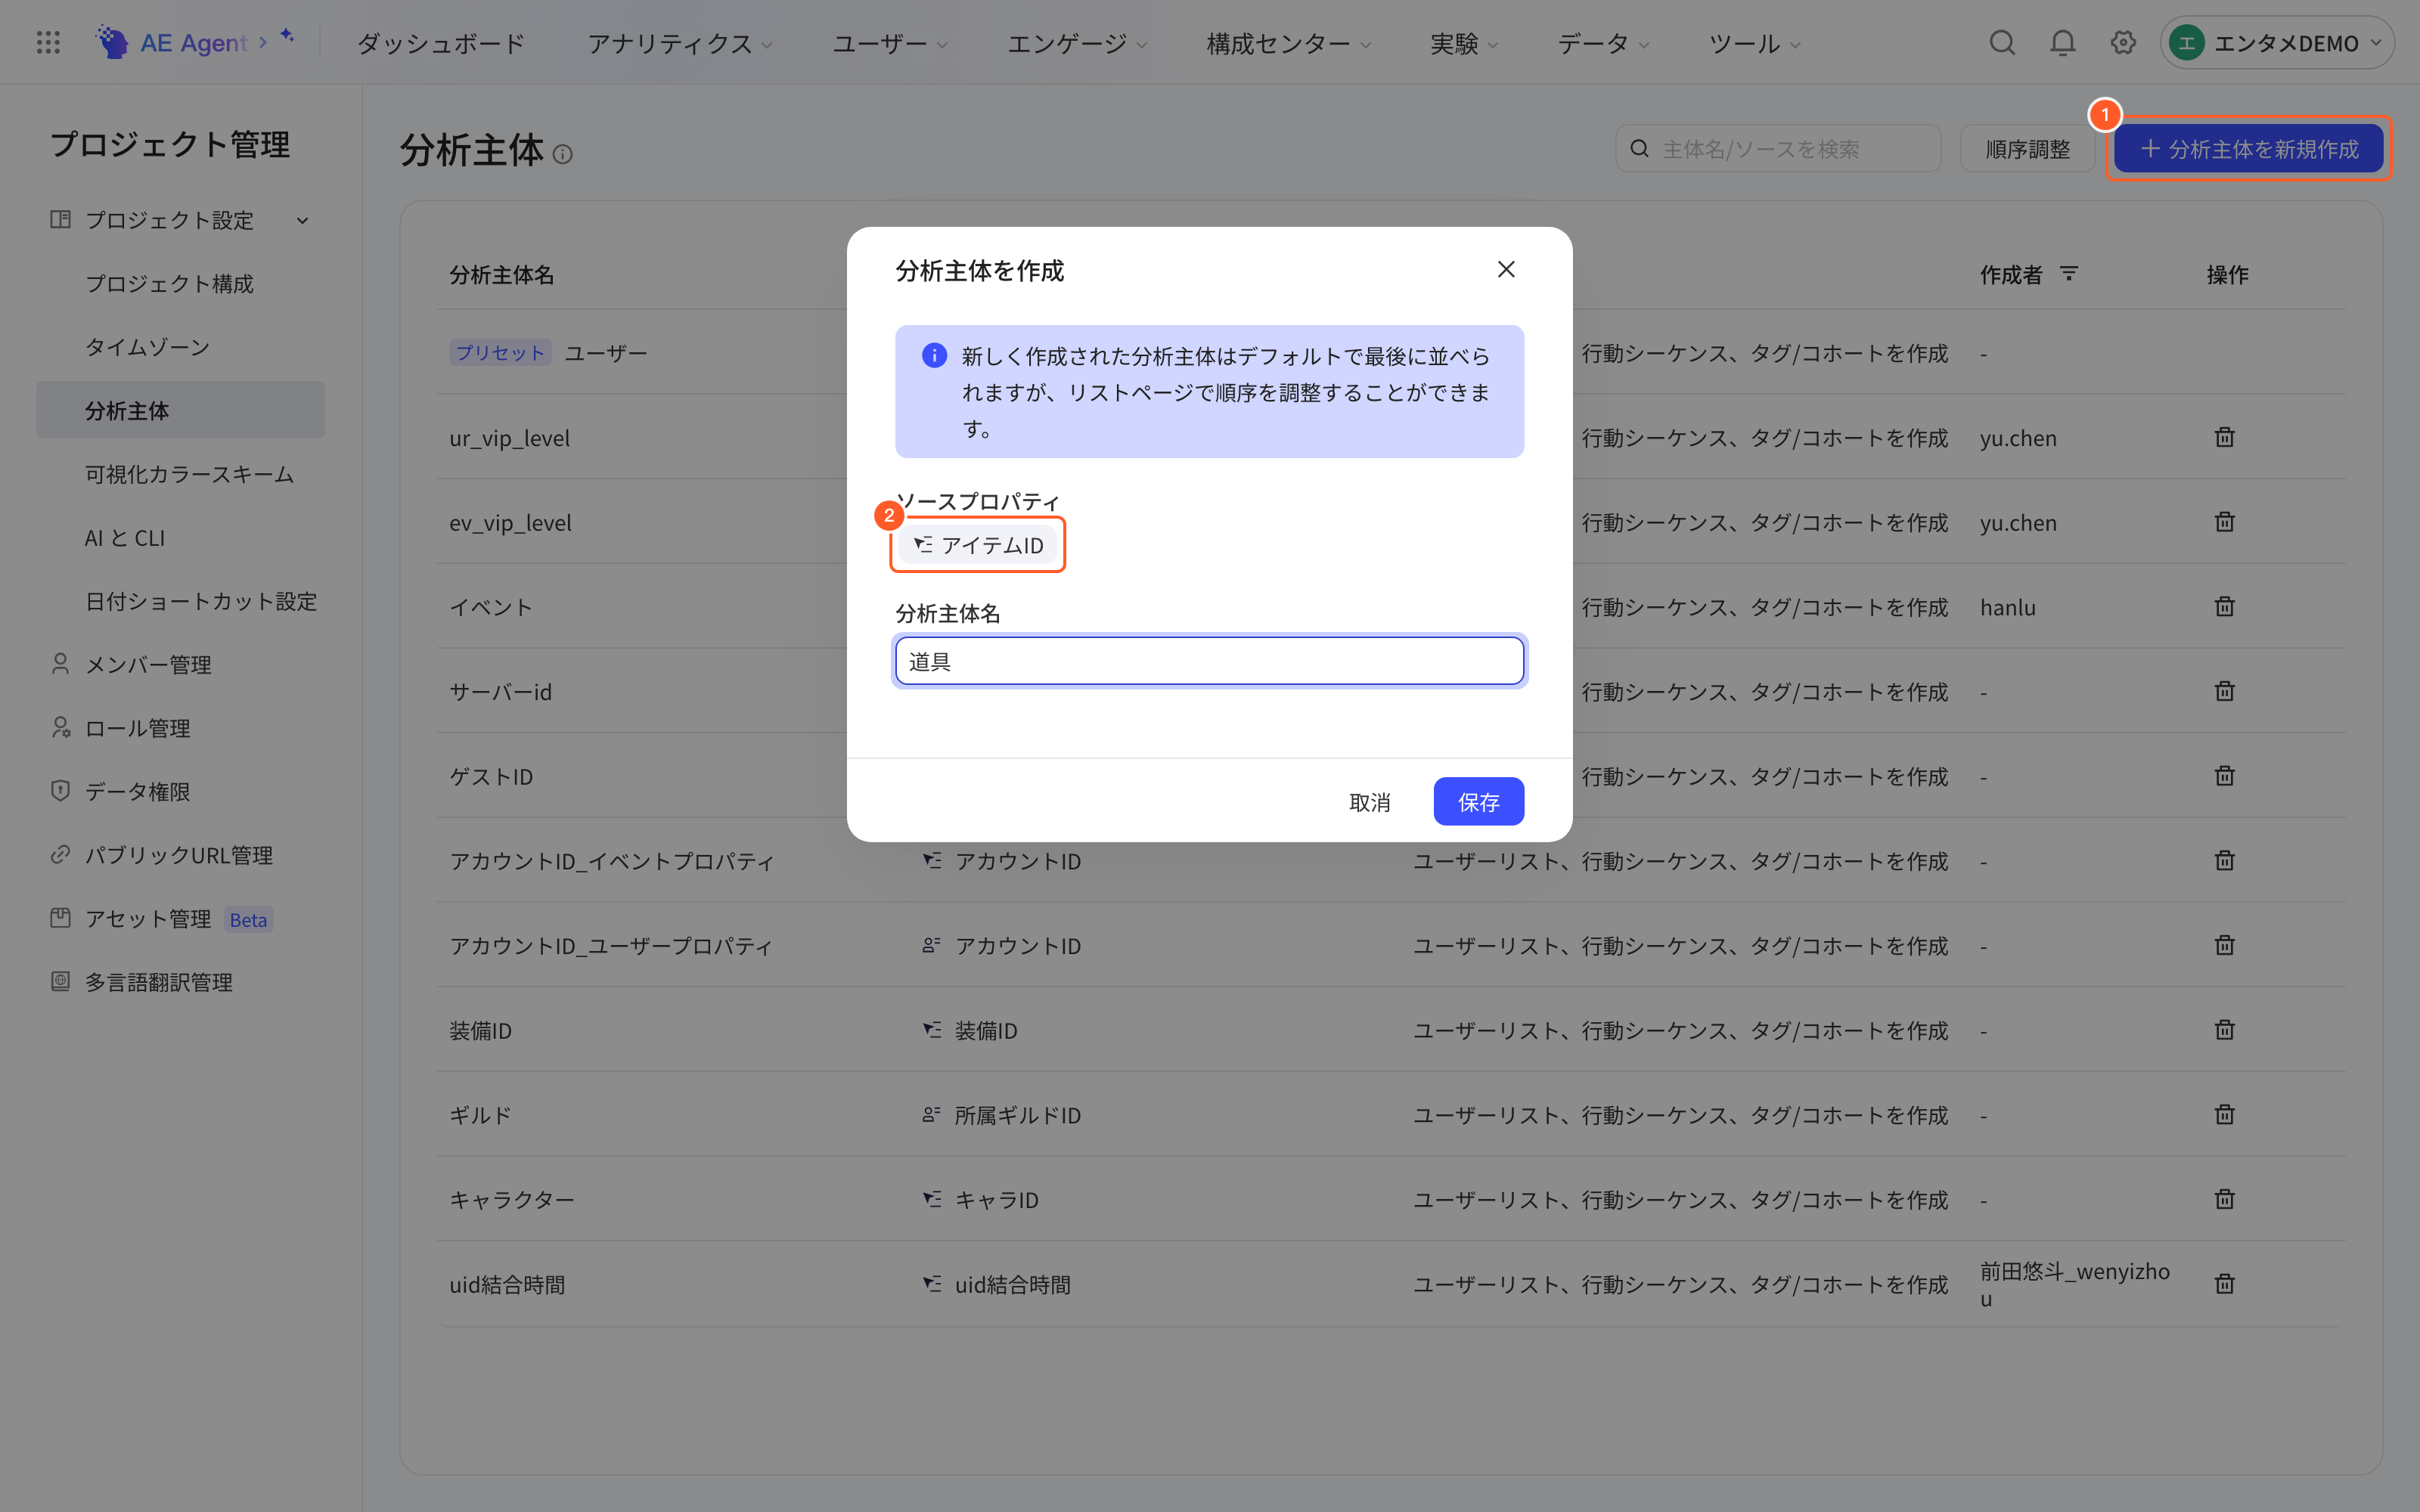The height and width of the screenshot is (1512, 2420).
Task: Open the source property selector アイテムID
Action: click(x=978, y=545)
